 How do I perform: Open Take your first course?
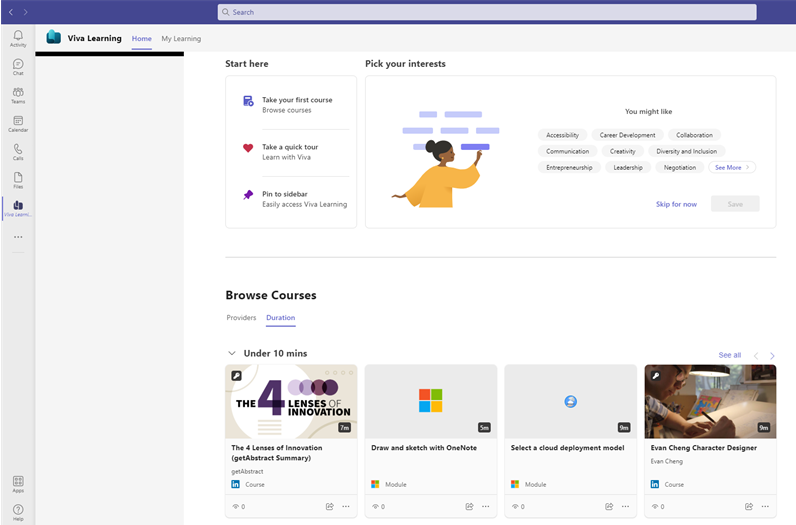[297, 100]
